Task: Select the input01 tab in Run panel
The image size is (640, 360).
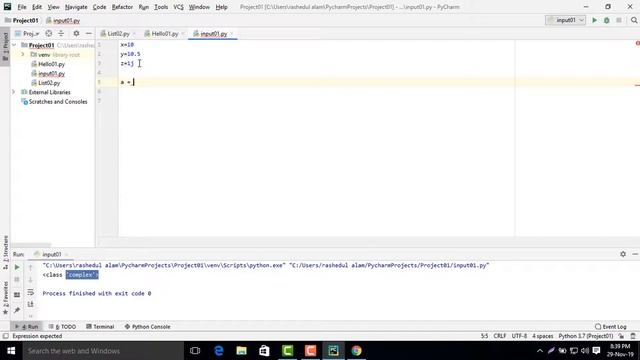Action: click(51, 254)
